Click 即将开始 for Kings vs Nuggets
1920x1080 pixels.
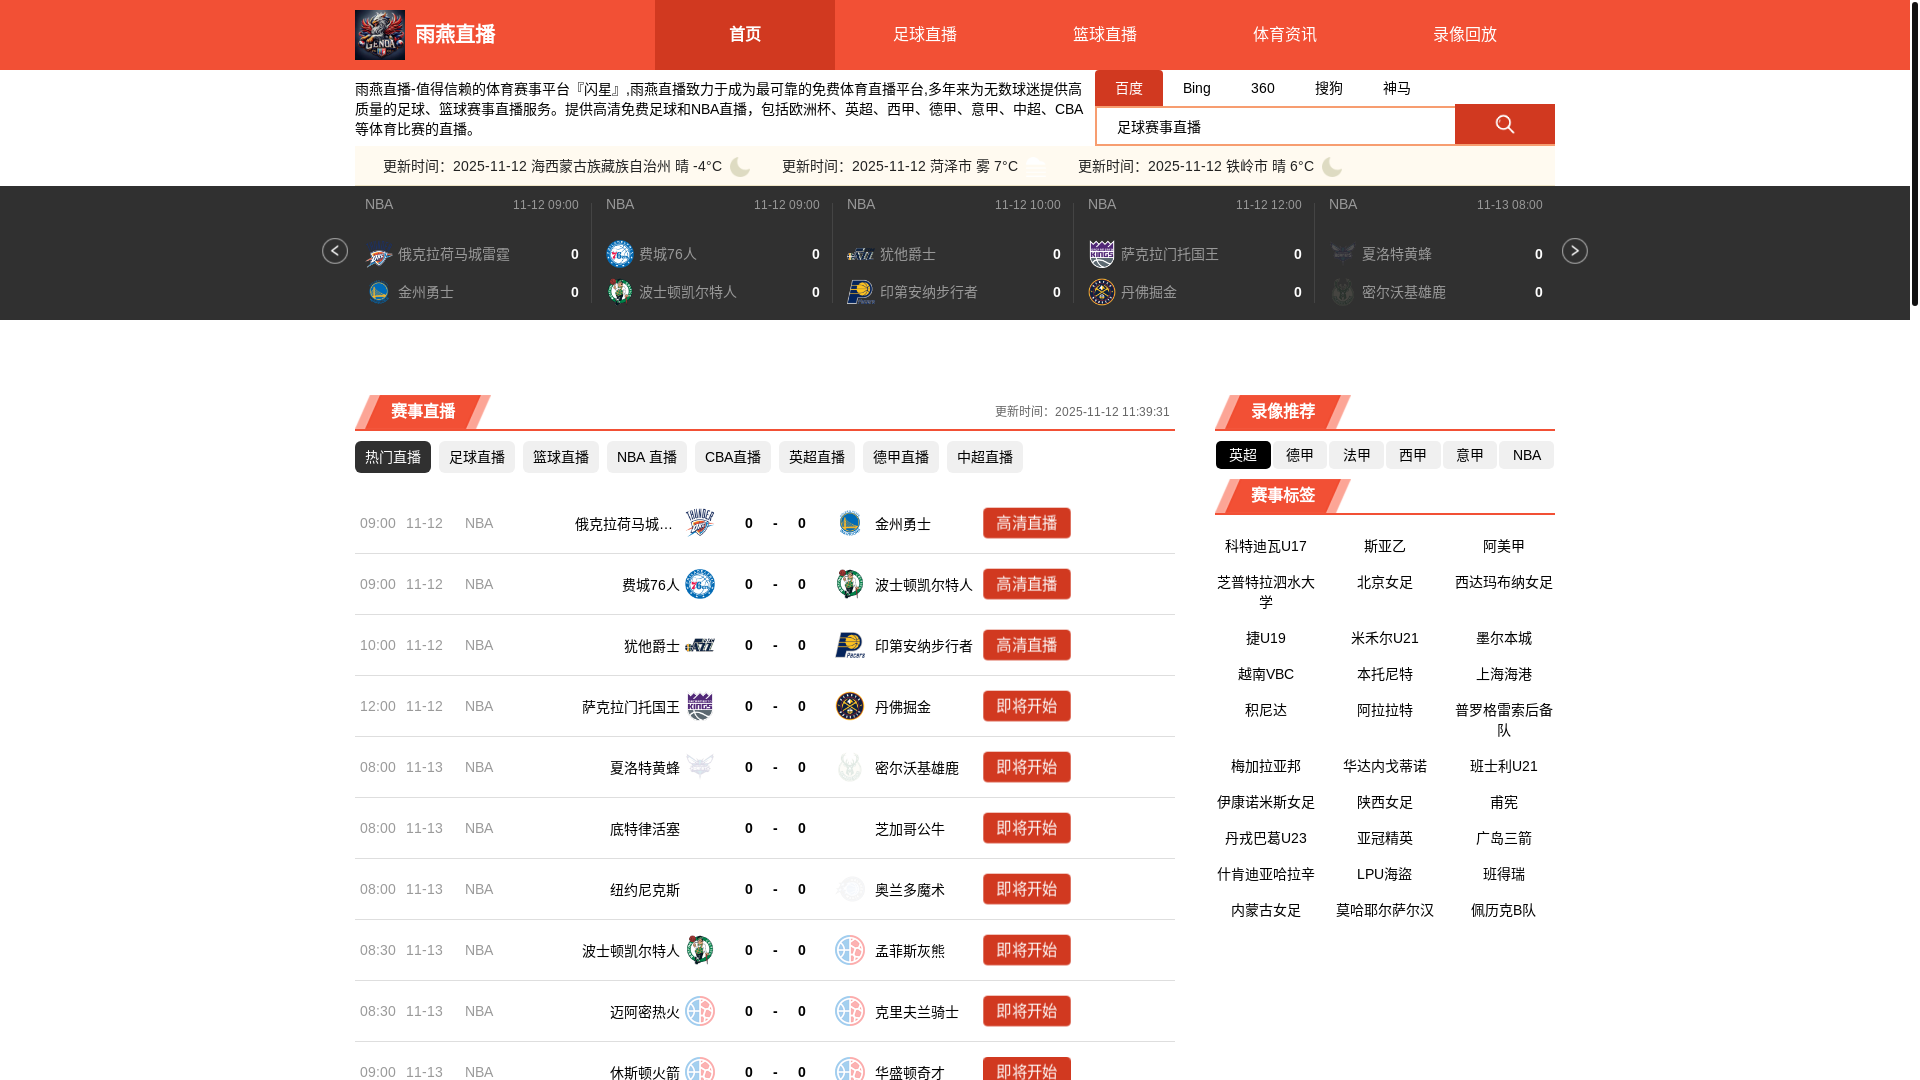pyautogui.click(x=1027, y=706)
